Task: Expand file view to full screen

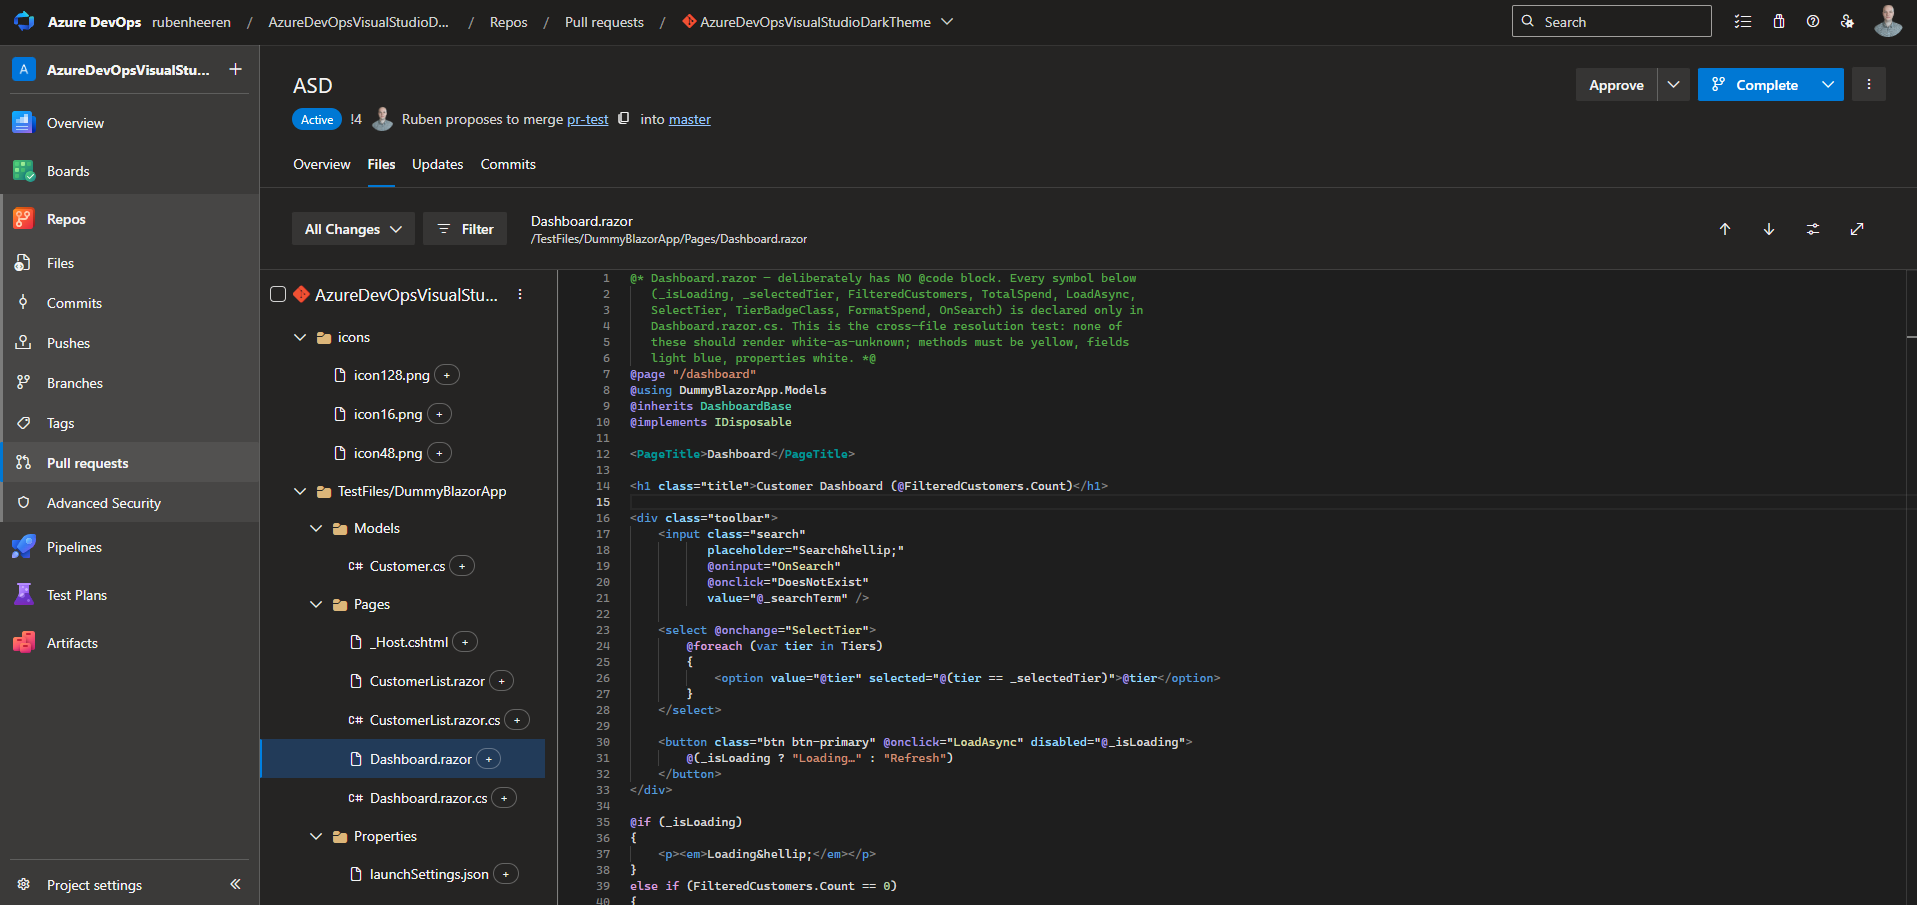Action: pyautogui.click(x=1857, y=229)
